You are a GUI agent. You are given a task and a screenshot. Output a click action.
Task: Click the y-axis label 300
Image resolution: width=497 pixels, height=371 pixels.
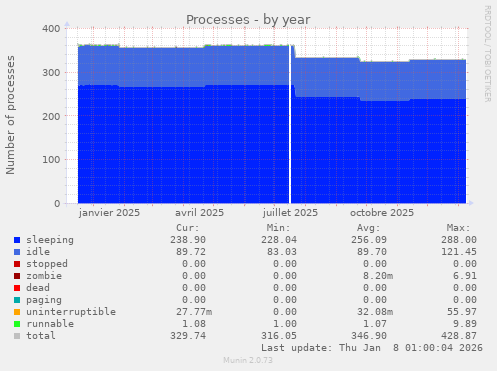coord(51,73)
